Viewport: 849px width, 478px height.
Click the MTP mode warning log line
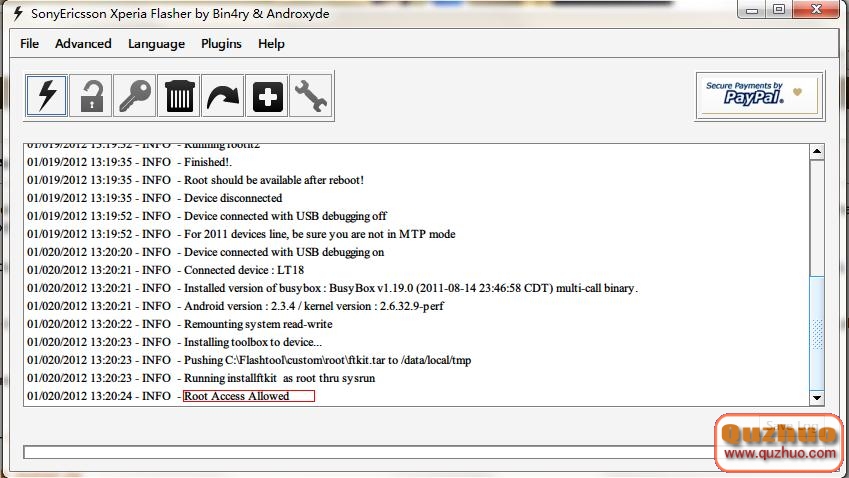coord(241,234)
